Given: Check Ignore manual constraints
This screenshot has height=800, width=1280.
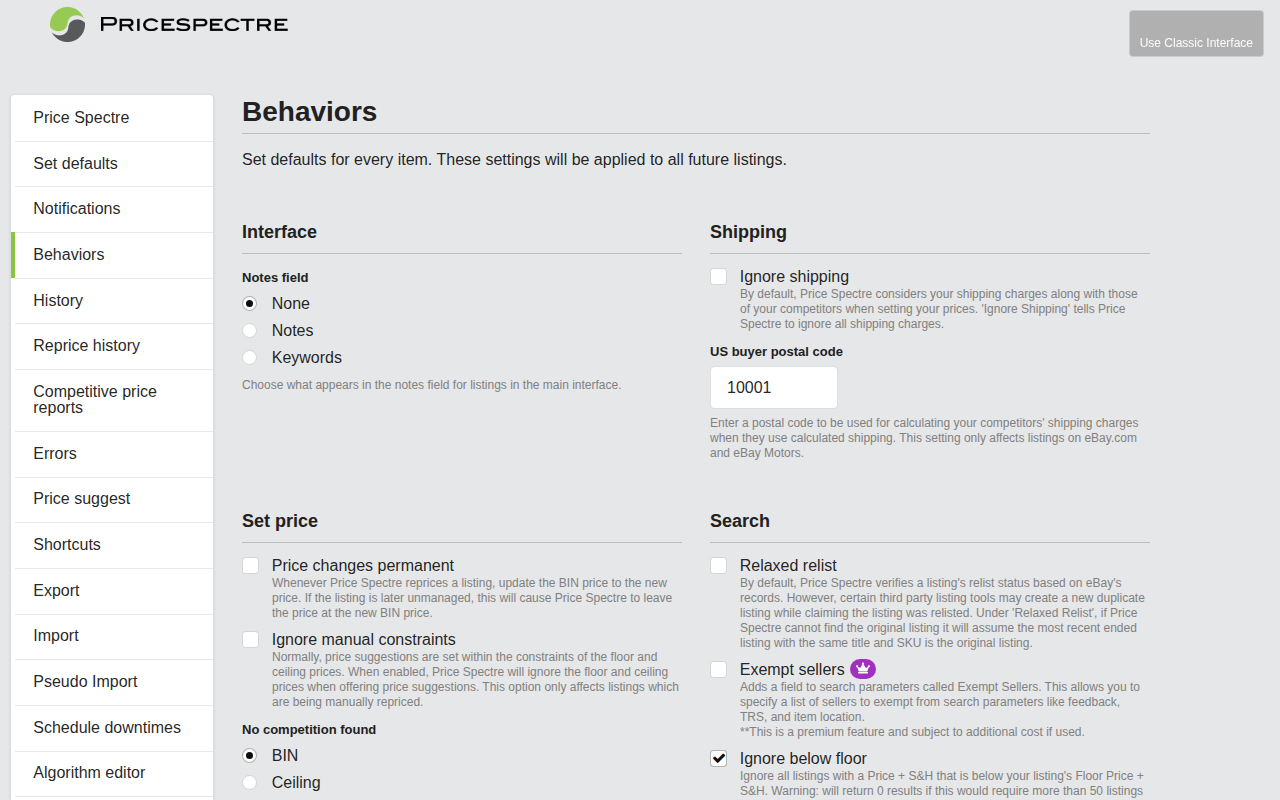Looking at the screenshot, I should tap(250, 639).
